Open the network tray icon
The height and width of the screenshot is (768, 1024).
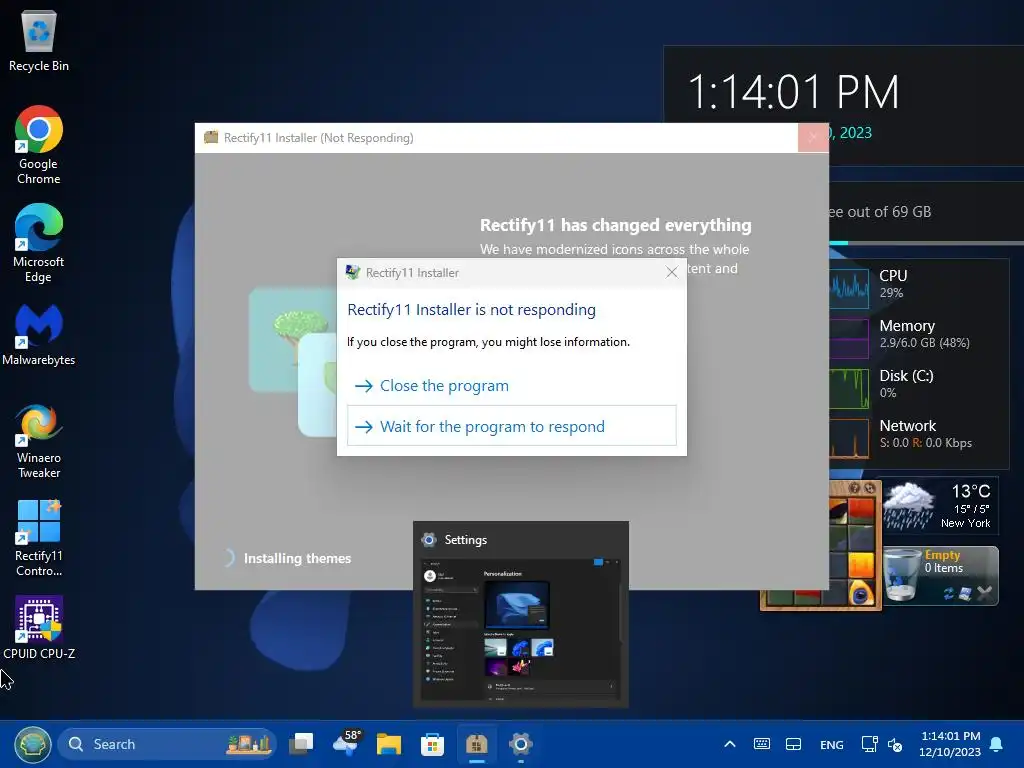tap(869, 744)
